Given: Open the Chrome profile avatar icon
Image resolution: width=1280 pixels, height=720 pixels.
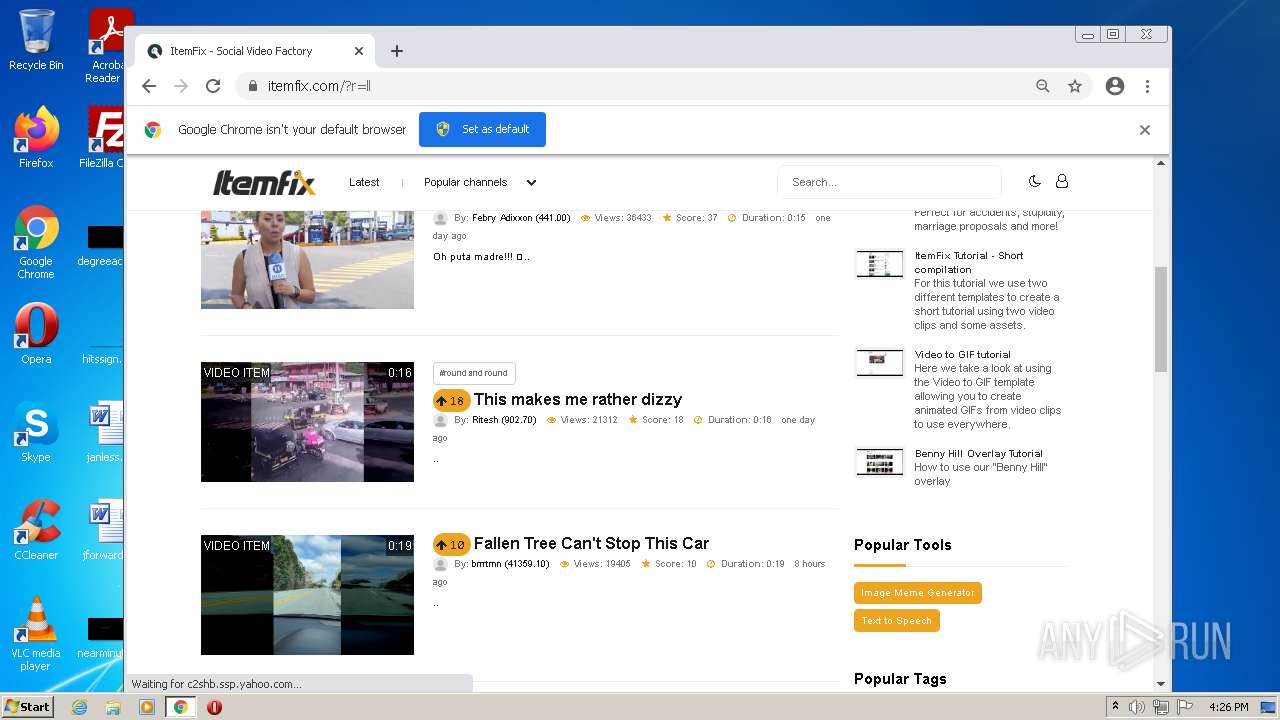Looking at the screenshot, I should click(1115, 86).
